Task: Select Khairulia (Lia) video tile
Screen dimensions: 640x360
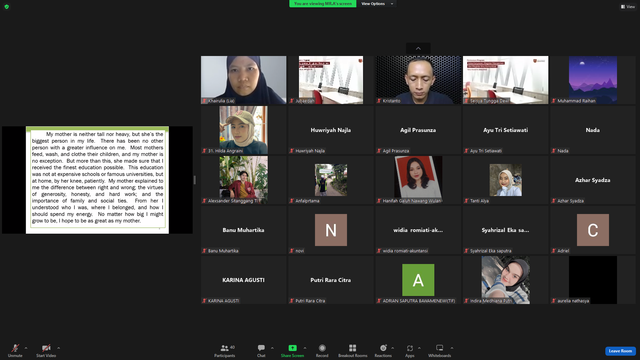Action: [244, 80]
